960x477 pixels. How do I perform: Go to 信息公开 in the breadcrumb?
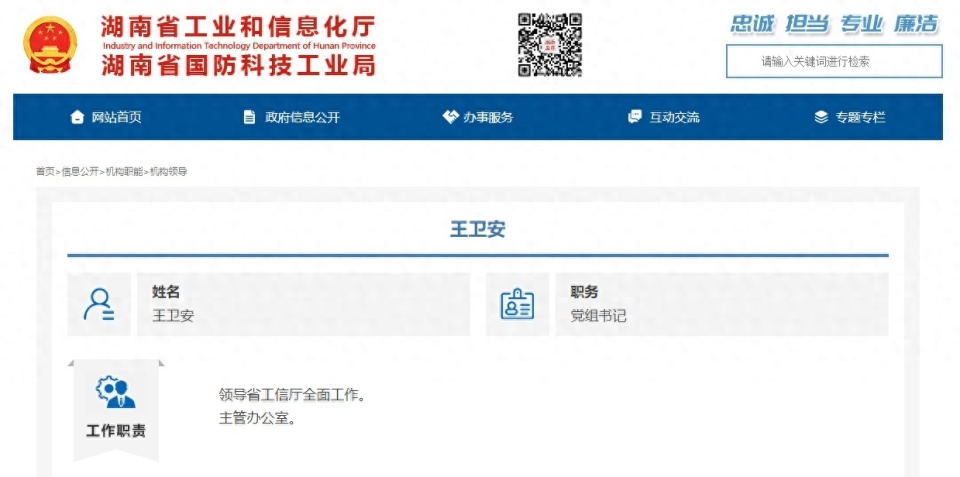click(x=80, y=172)
